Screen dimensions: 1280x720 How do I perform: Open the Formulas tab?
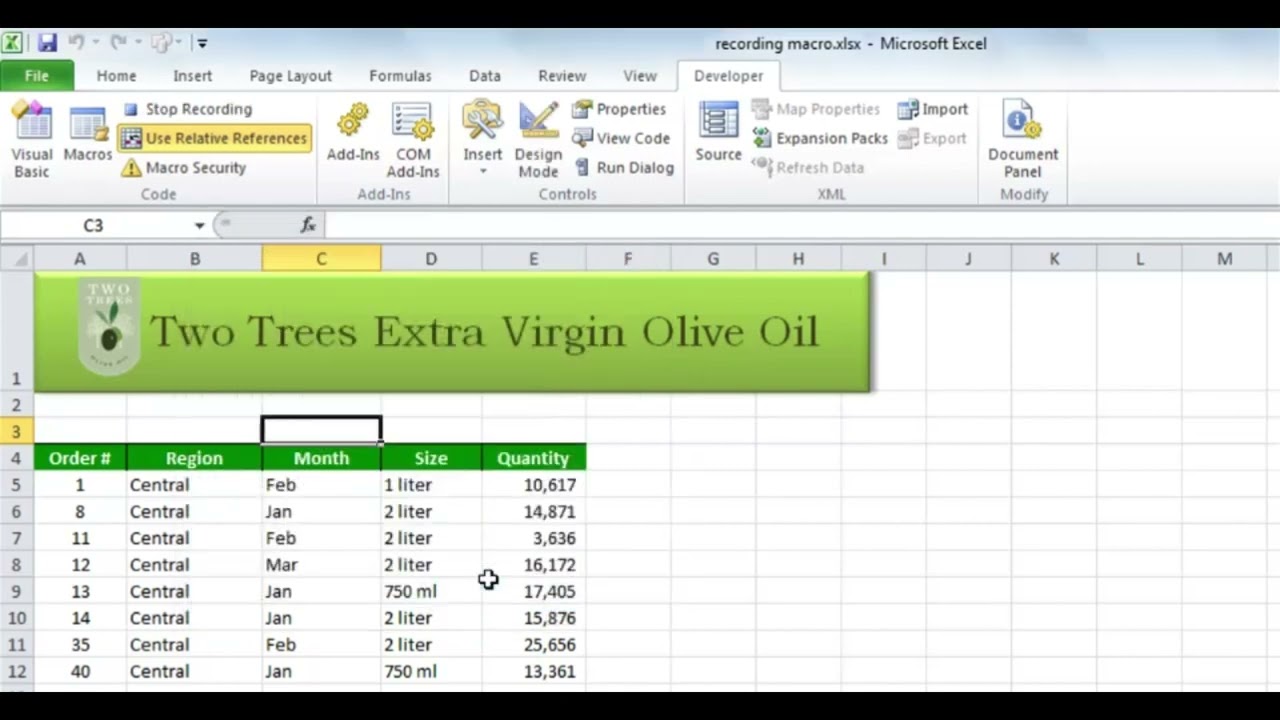pyautogui.click(x=400, y=76)
